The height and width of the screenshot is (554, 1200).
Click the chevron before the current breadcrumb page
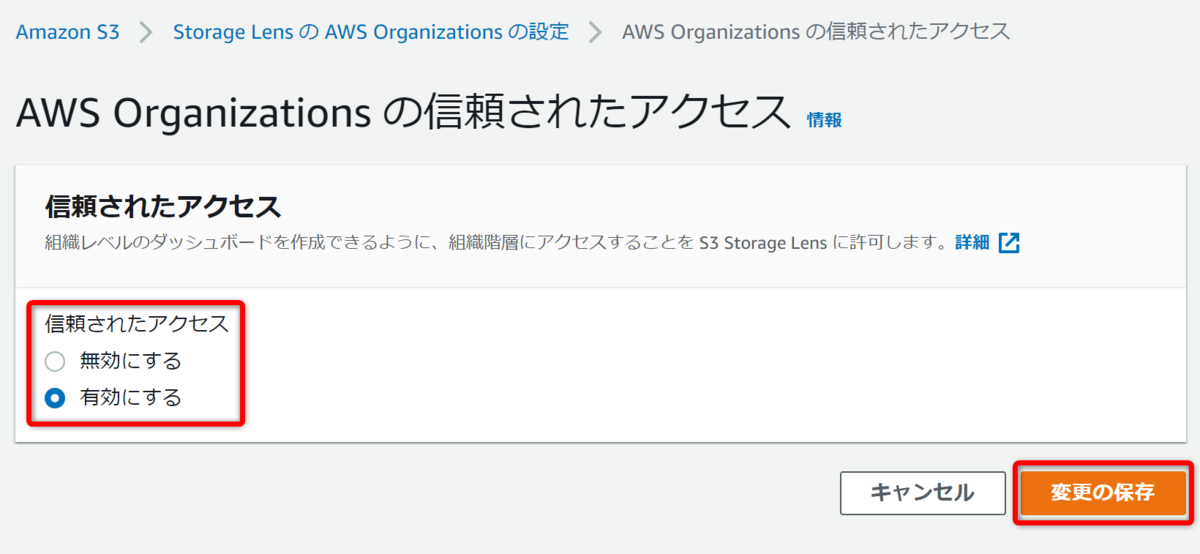(595, 32)
